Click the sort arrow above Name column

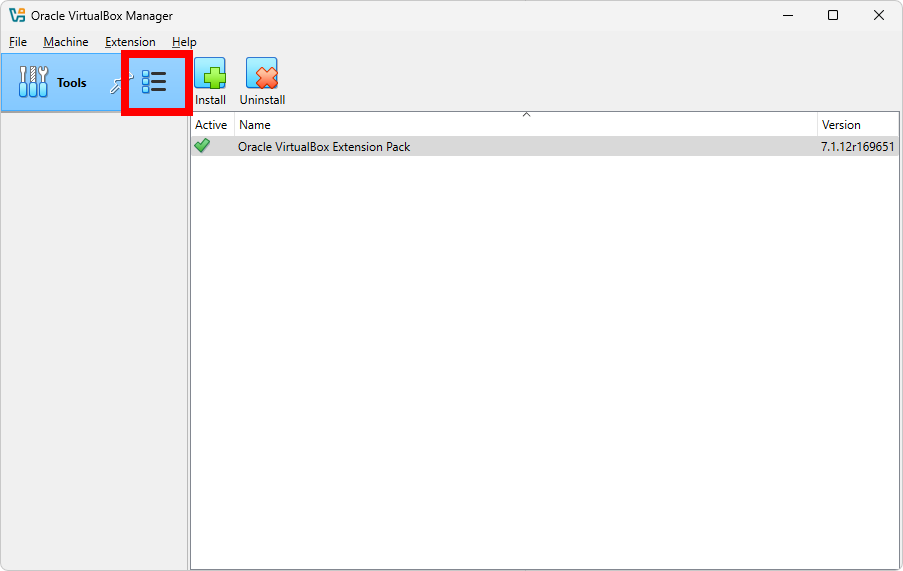(x=526, y=115)
